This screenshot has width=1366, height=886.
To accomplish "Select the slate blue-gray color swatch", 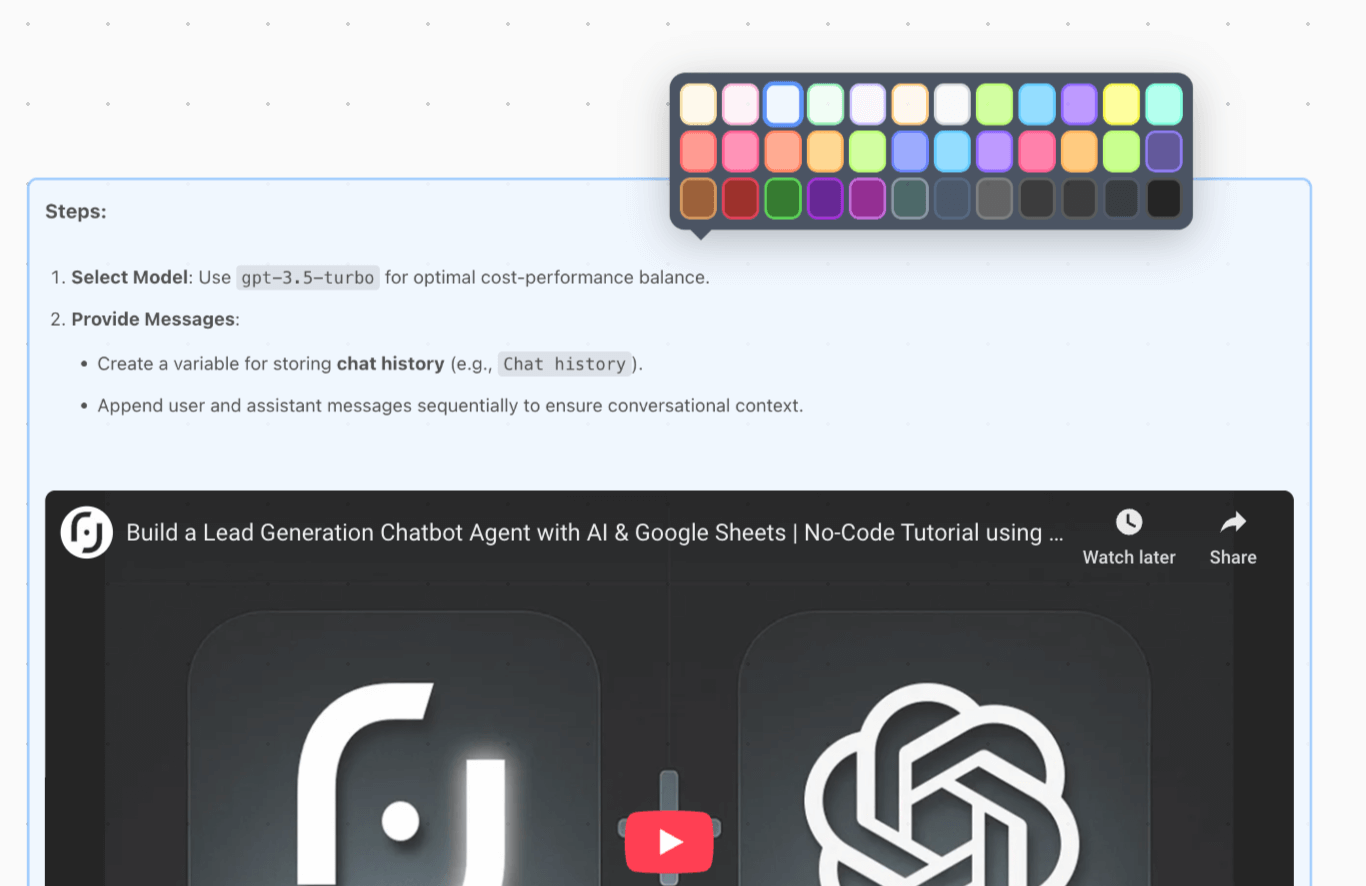I will pos(952,198).
